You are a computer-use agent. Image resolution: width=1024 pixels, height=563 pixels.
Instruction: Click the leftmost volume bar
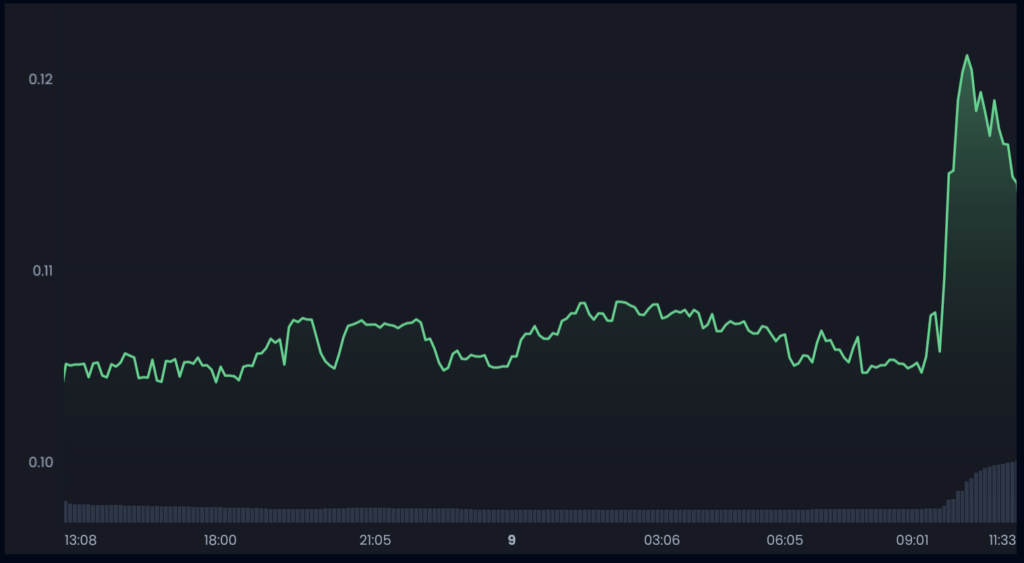pyautogui.click(x=66, y=512)
